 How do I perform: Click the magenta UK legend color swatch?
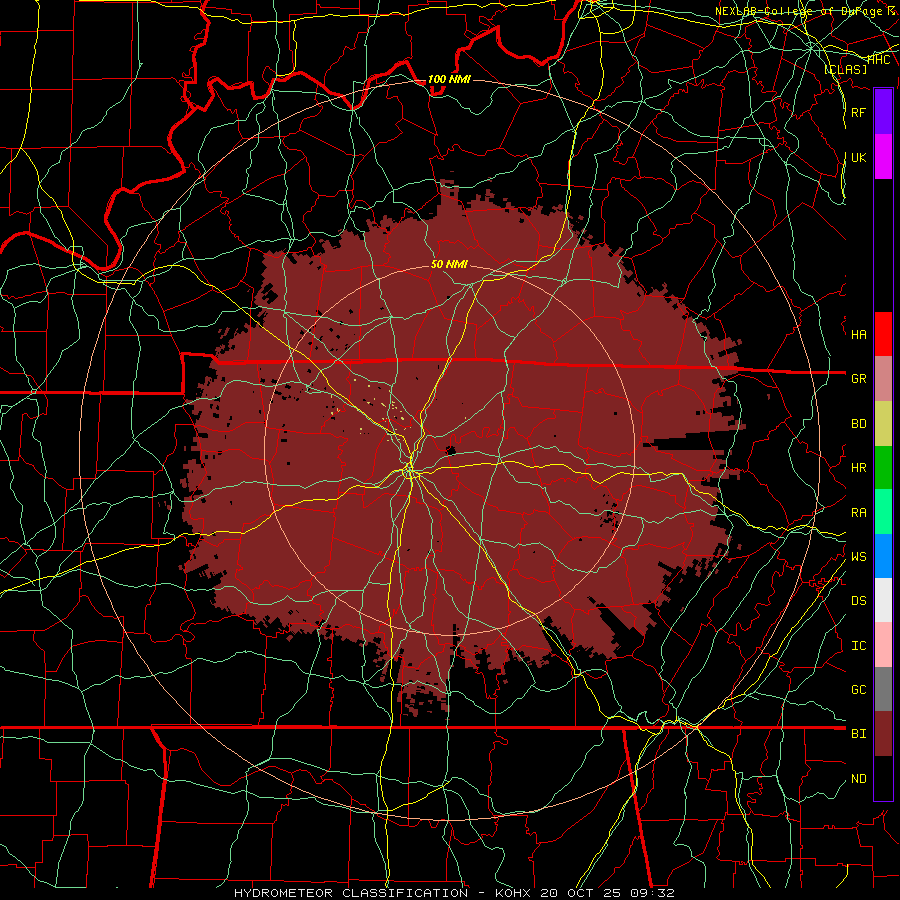pyautogui.click(x=883, y=156)
